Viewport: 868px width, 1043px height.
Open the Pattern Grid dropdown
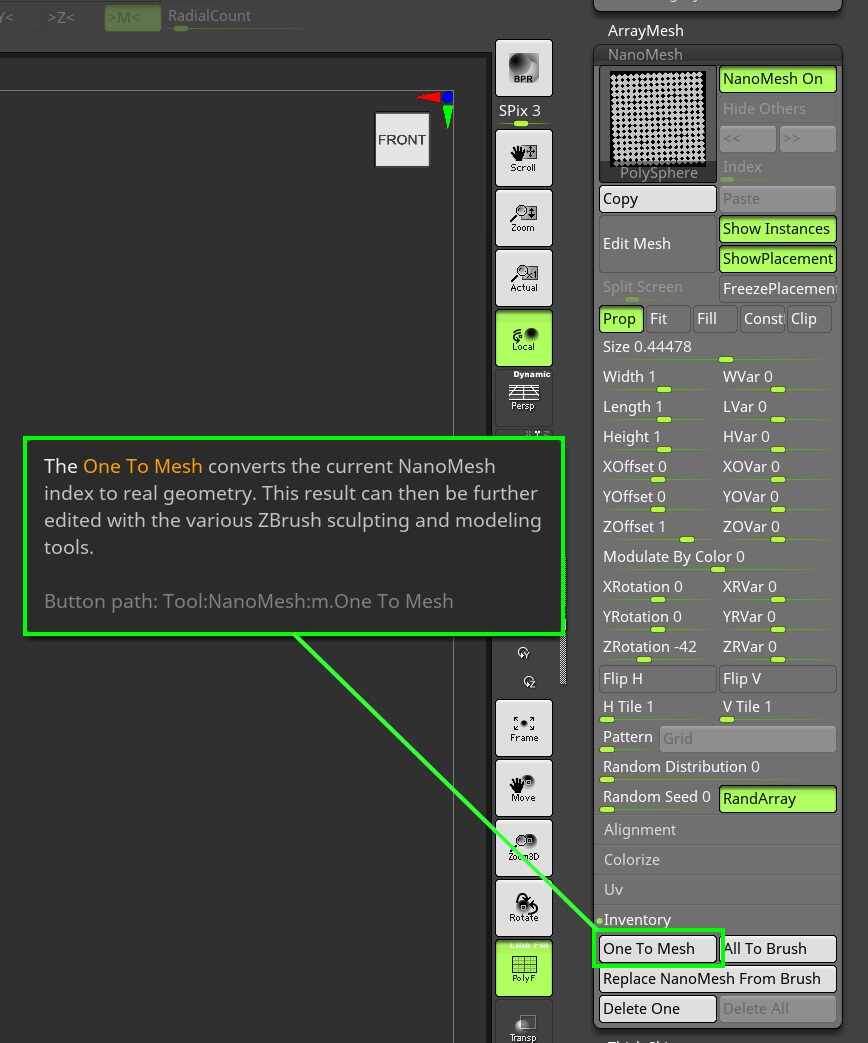(x=748, y=739)
